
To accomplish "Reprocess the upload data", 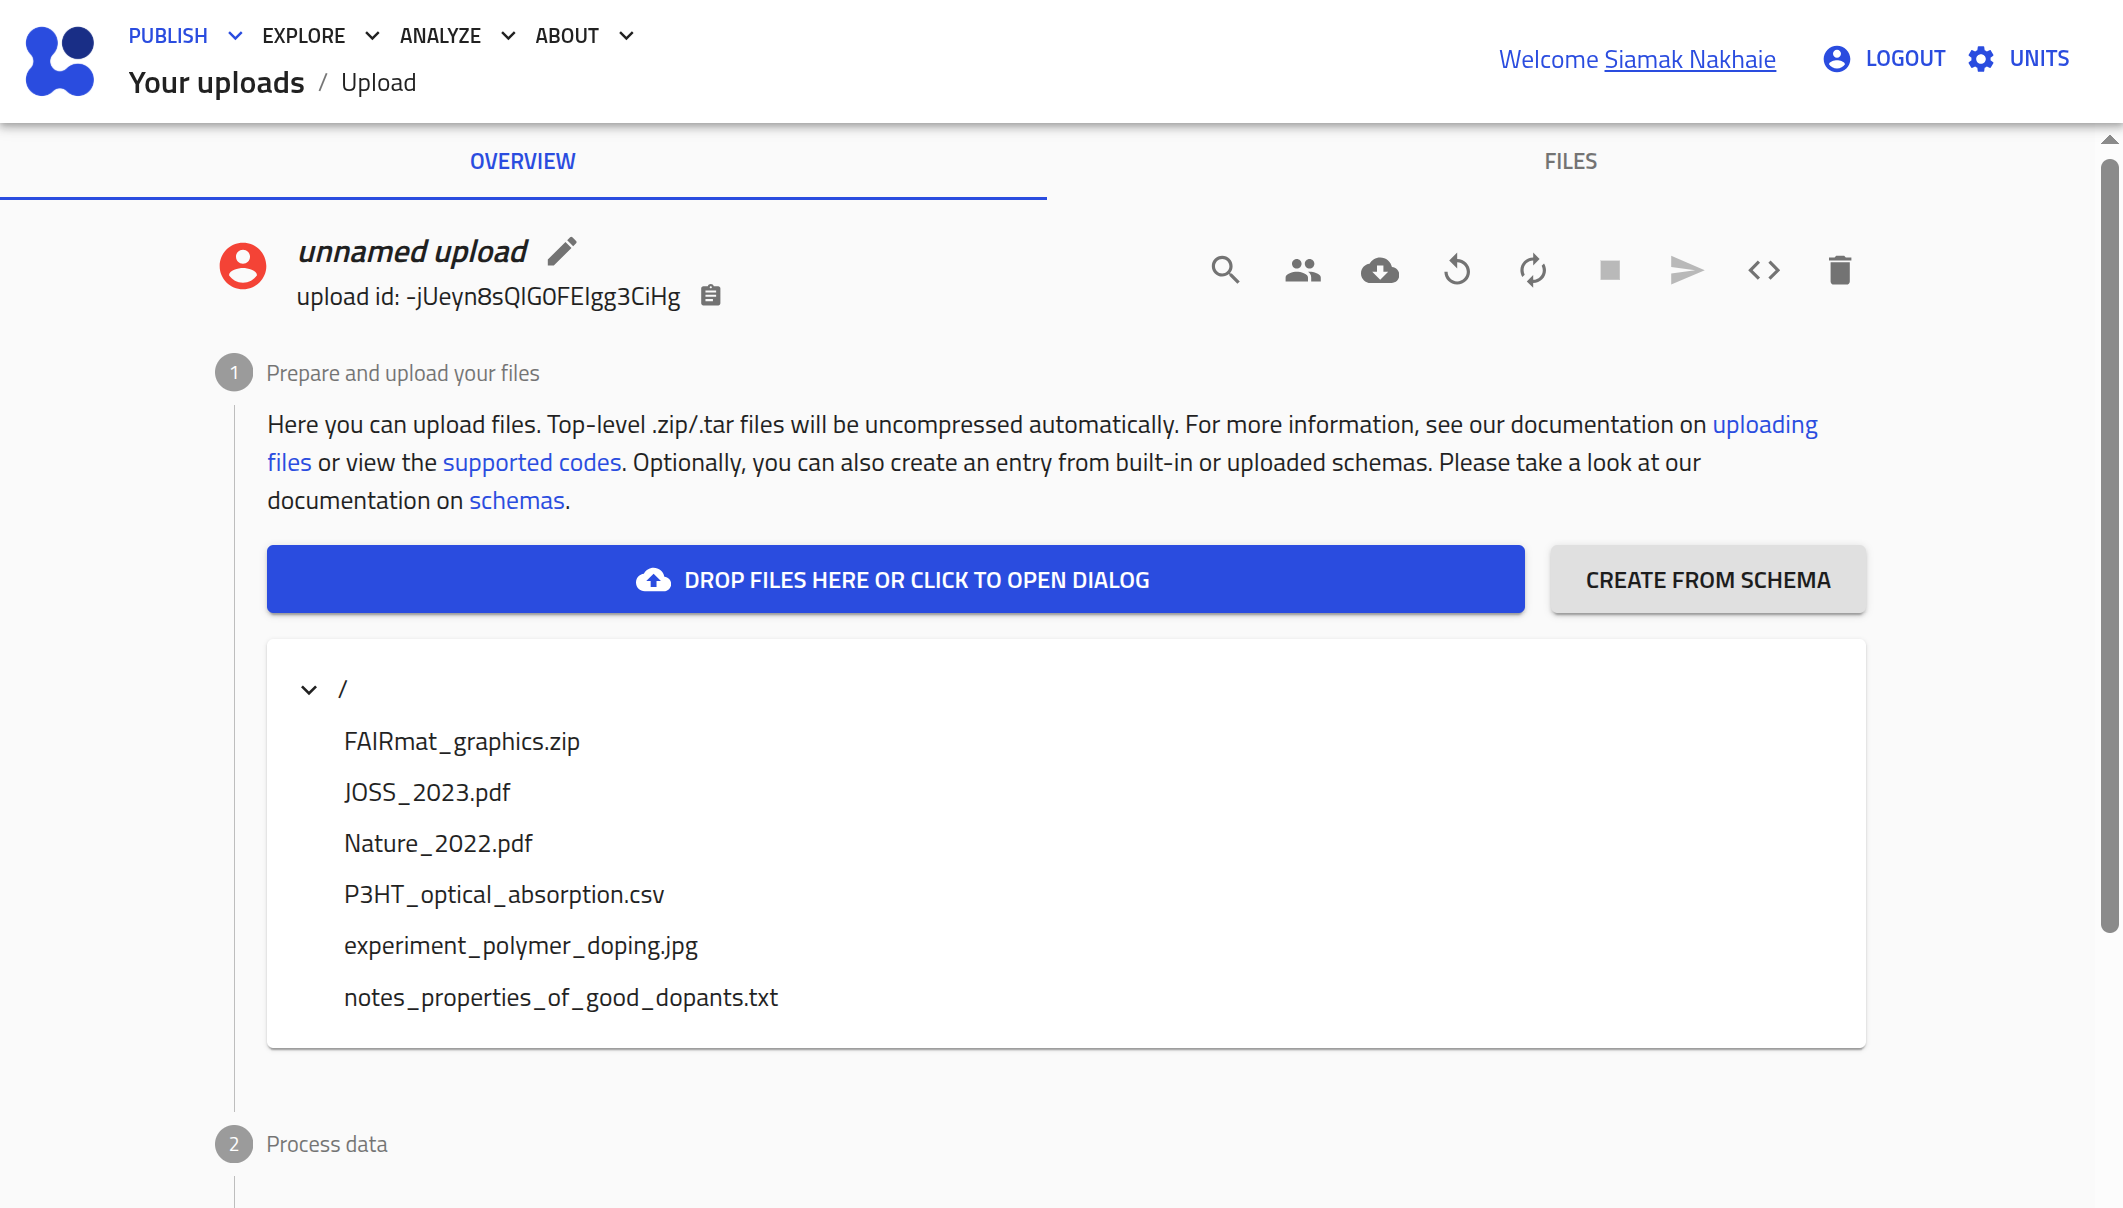I will [x=1533, y=270].
